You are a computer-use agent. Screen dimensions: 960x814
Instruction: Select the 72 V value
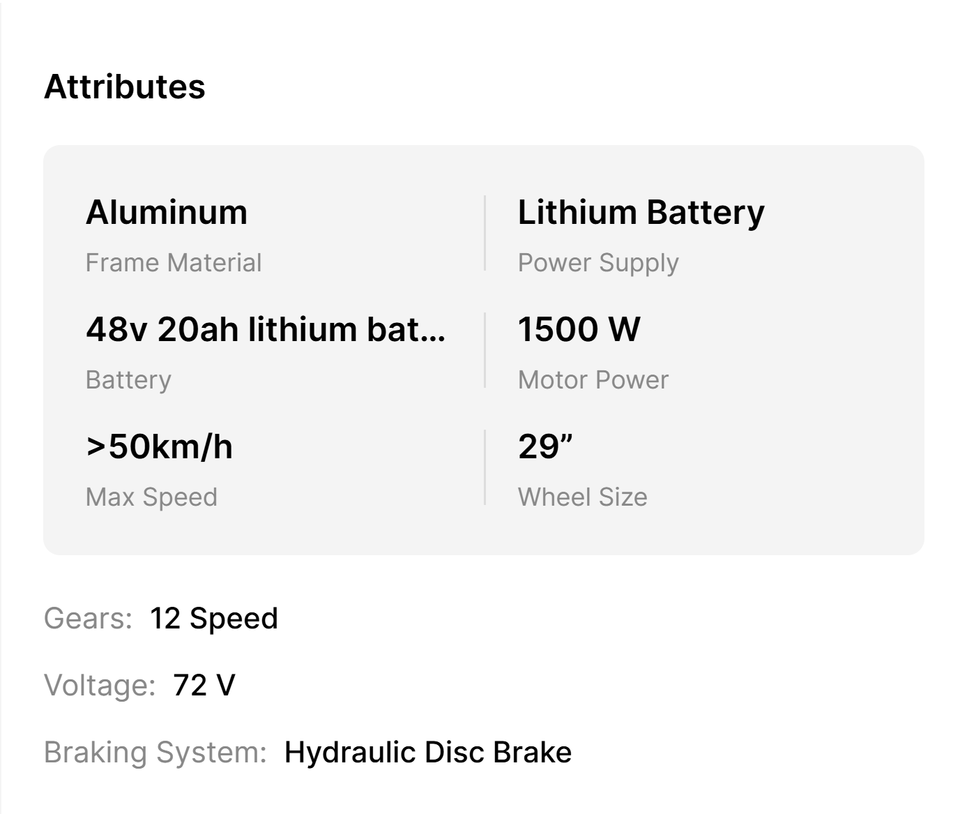pyautogui.click(x=204, y=686)
